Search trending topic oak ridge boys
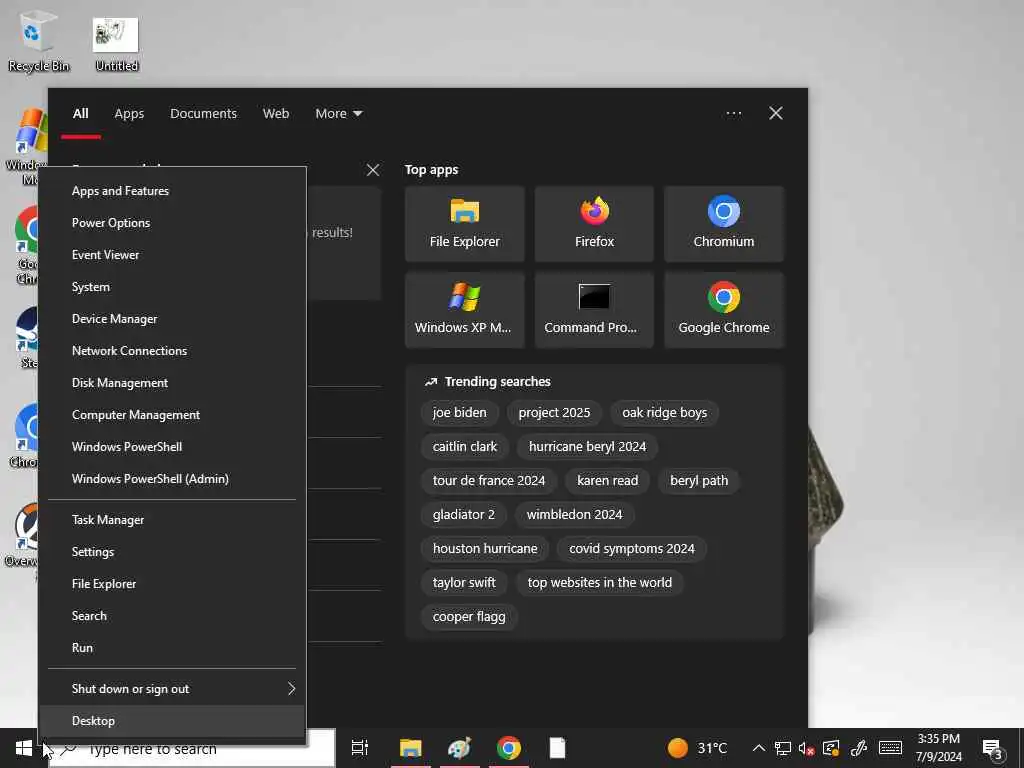The width and height of the screenshot is (1024, 768). pyautogui.click(x=665, y=413)
